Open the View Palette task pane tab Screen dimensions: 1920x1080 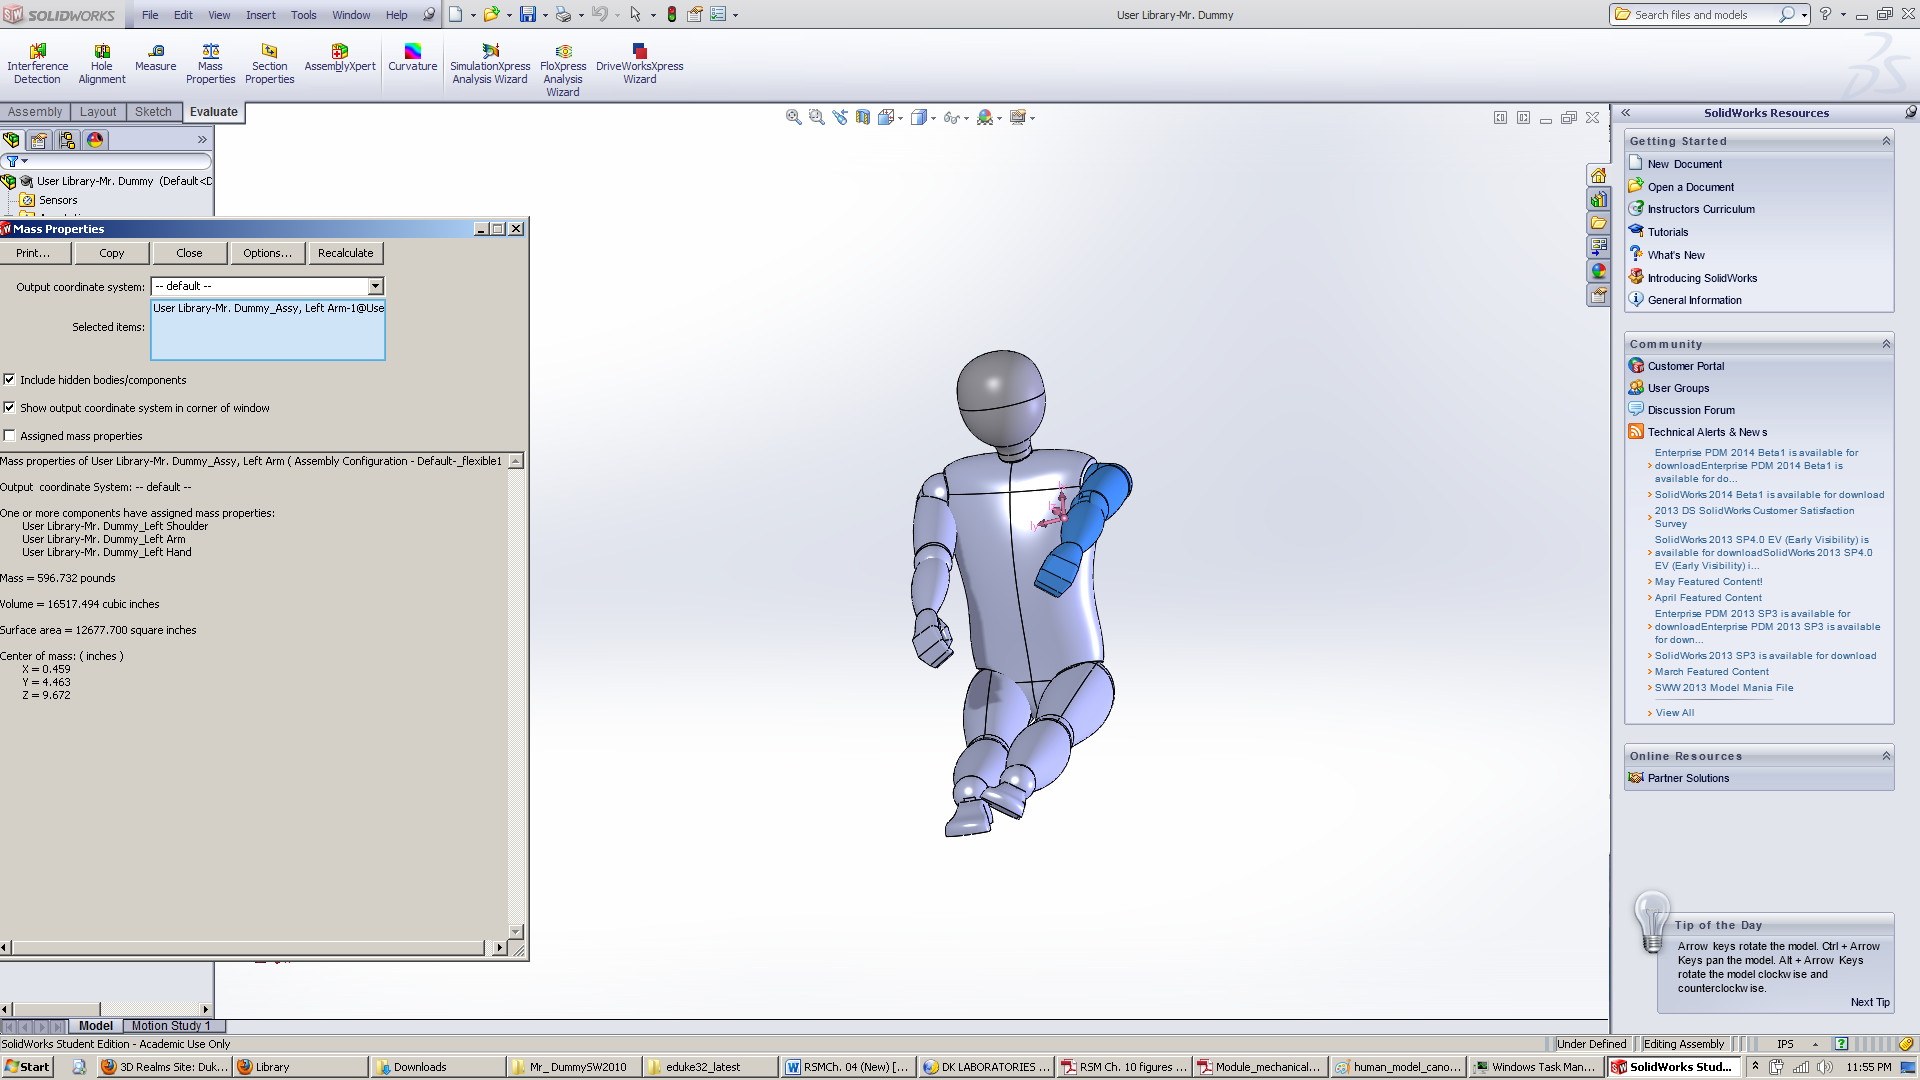point(1598,247)
